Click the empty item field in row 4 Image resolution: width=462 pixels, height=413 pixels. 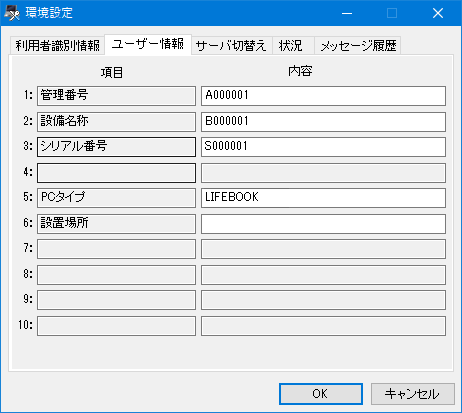point(116,173)
